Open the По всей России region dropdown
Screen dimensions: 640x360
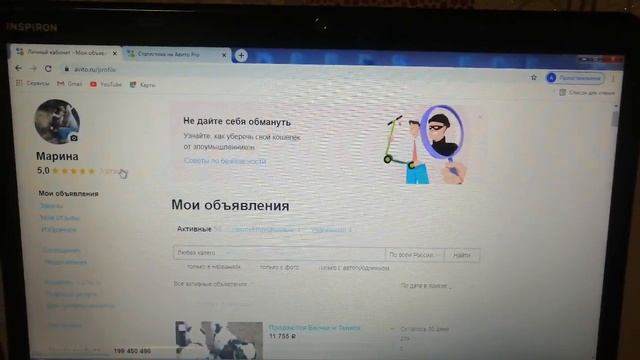click(414, 255)
